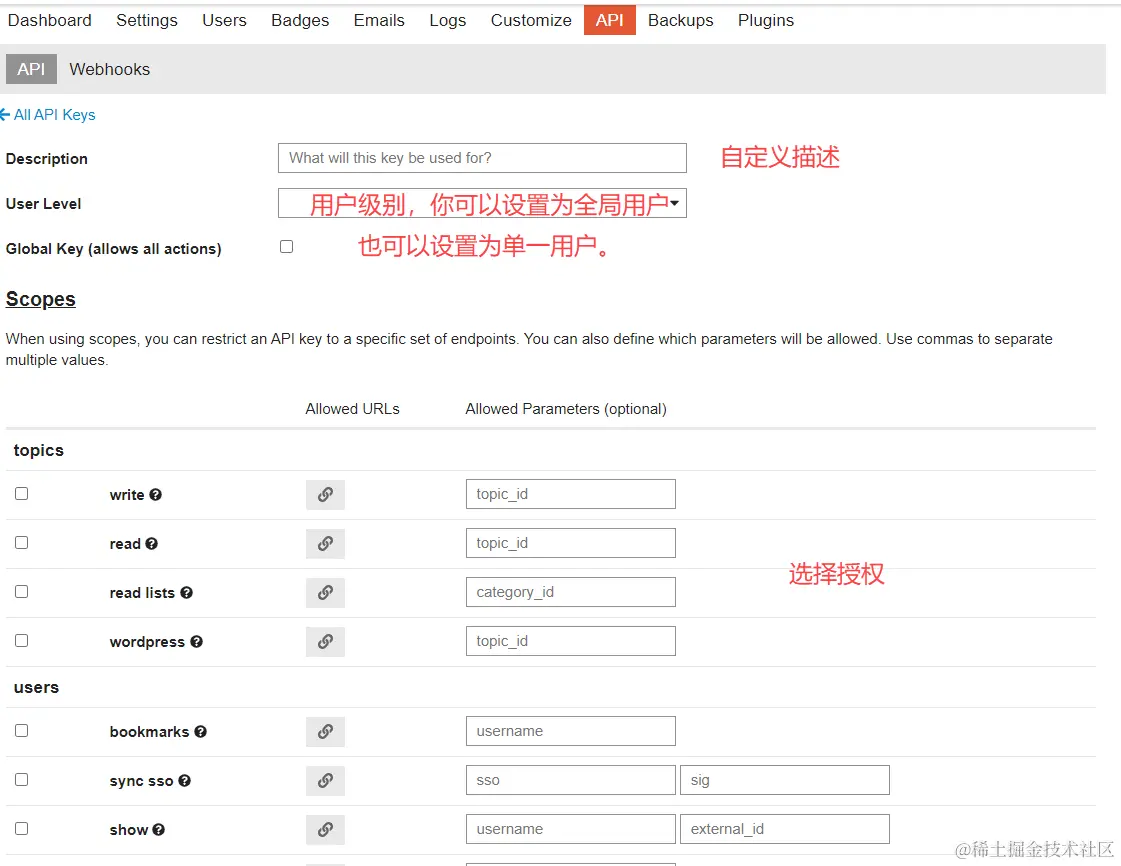1121x866 pixels.
Task: Open help icon next to sync sso
Action: [x=184, y=780]
